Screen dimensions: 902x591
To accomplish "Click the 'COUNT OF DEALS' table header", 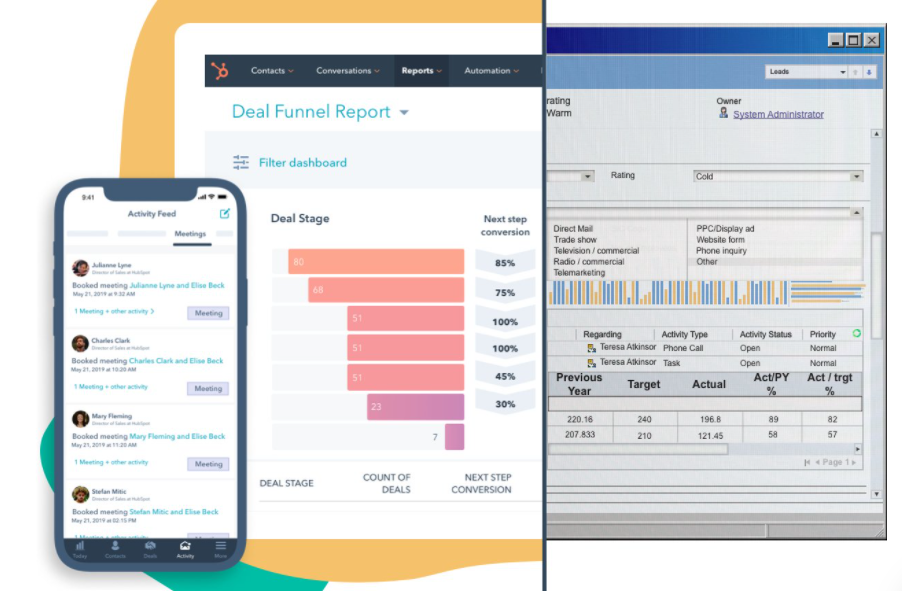I will [x=387, y=483].
